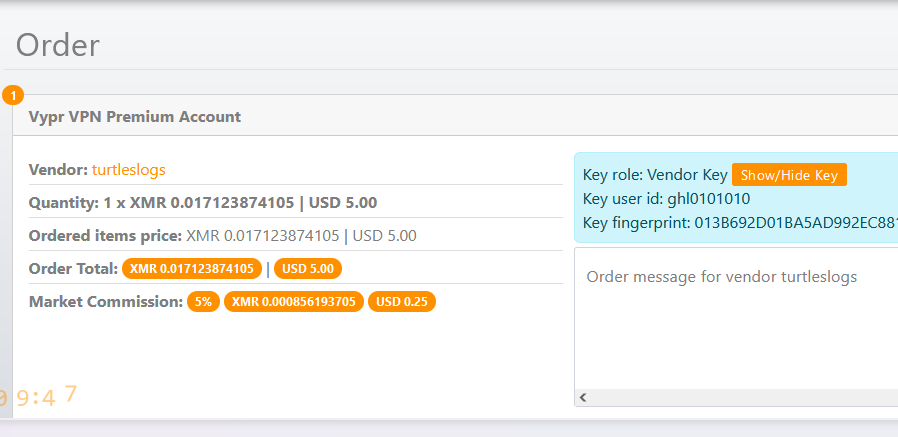
Task: Open vendor turtleslogs profile link
Action: [x=129, y=170]
